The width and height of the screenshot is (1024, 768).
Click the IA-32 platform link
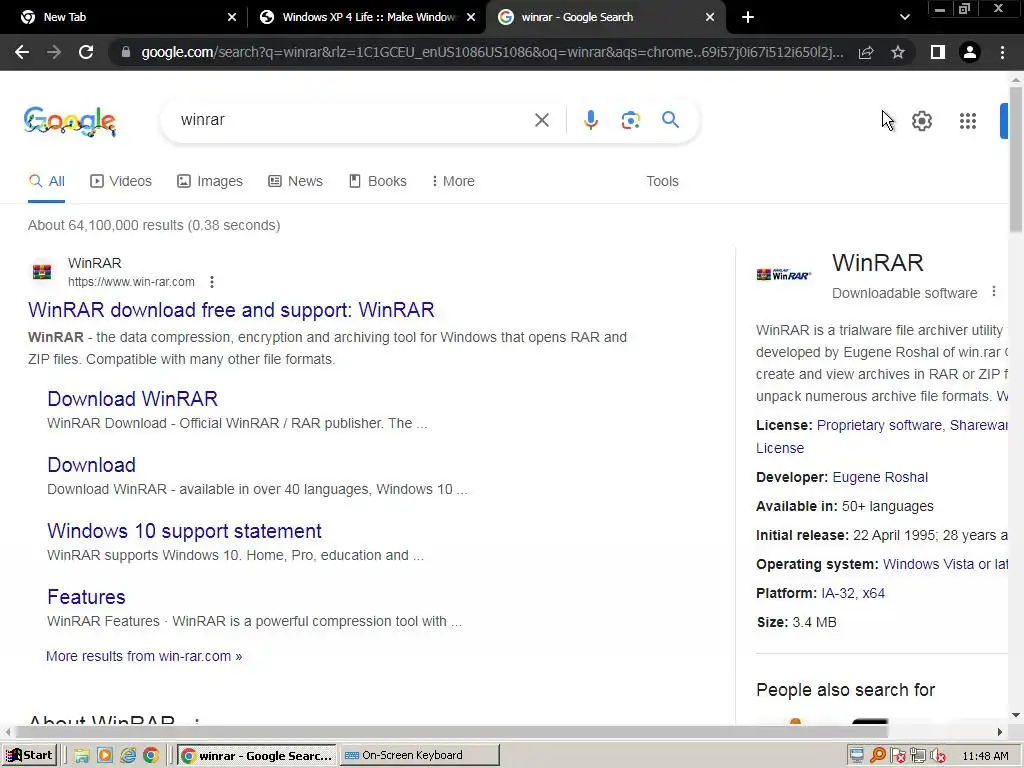(x=838, y=594)
